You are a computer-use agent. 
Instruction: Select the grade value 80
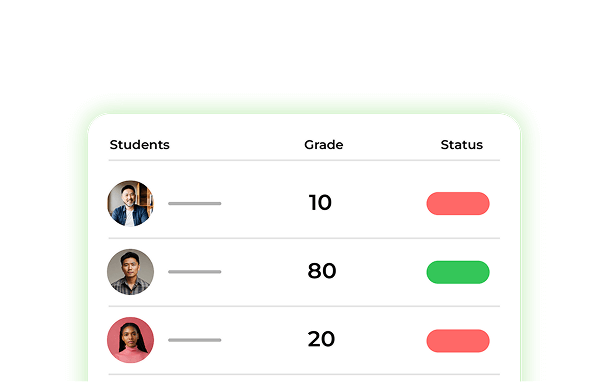322,271
